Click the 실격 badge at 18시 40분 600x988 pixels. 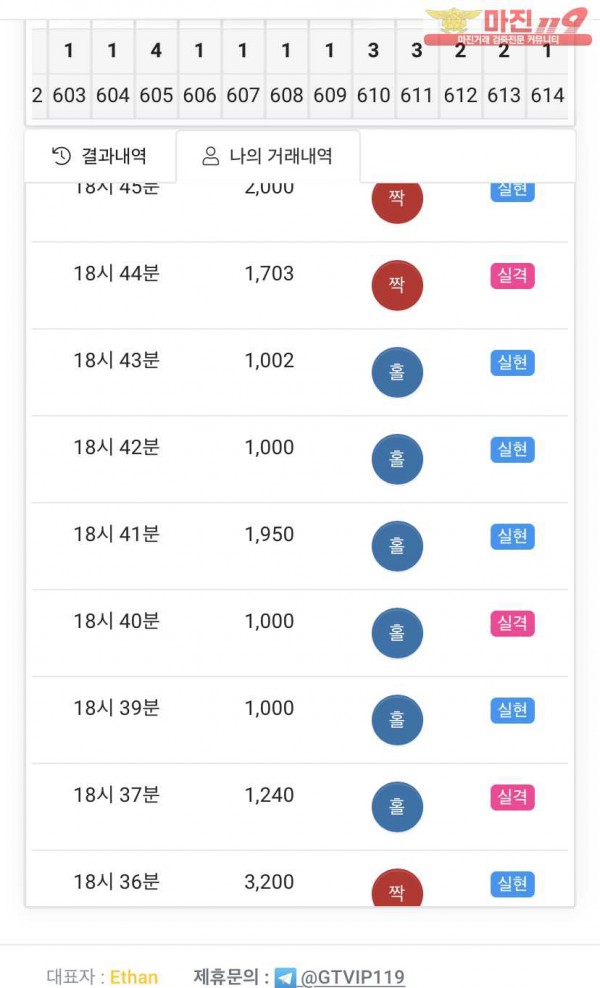[512, 624]
